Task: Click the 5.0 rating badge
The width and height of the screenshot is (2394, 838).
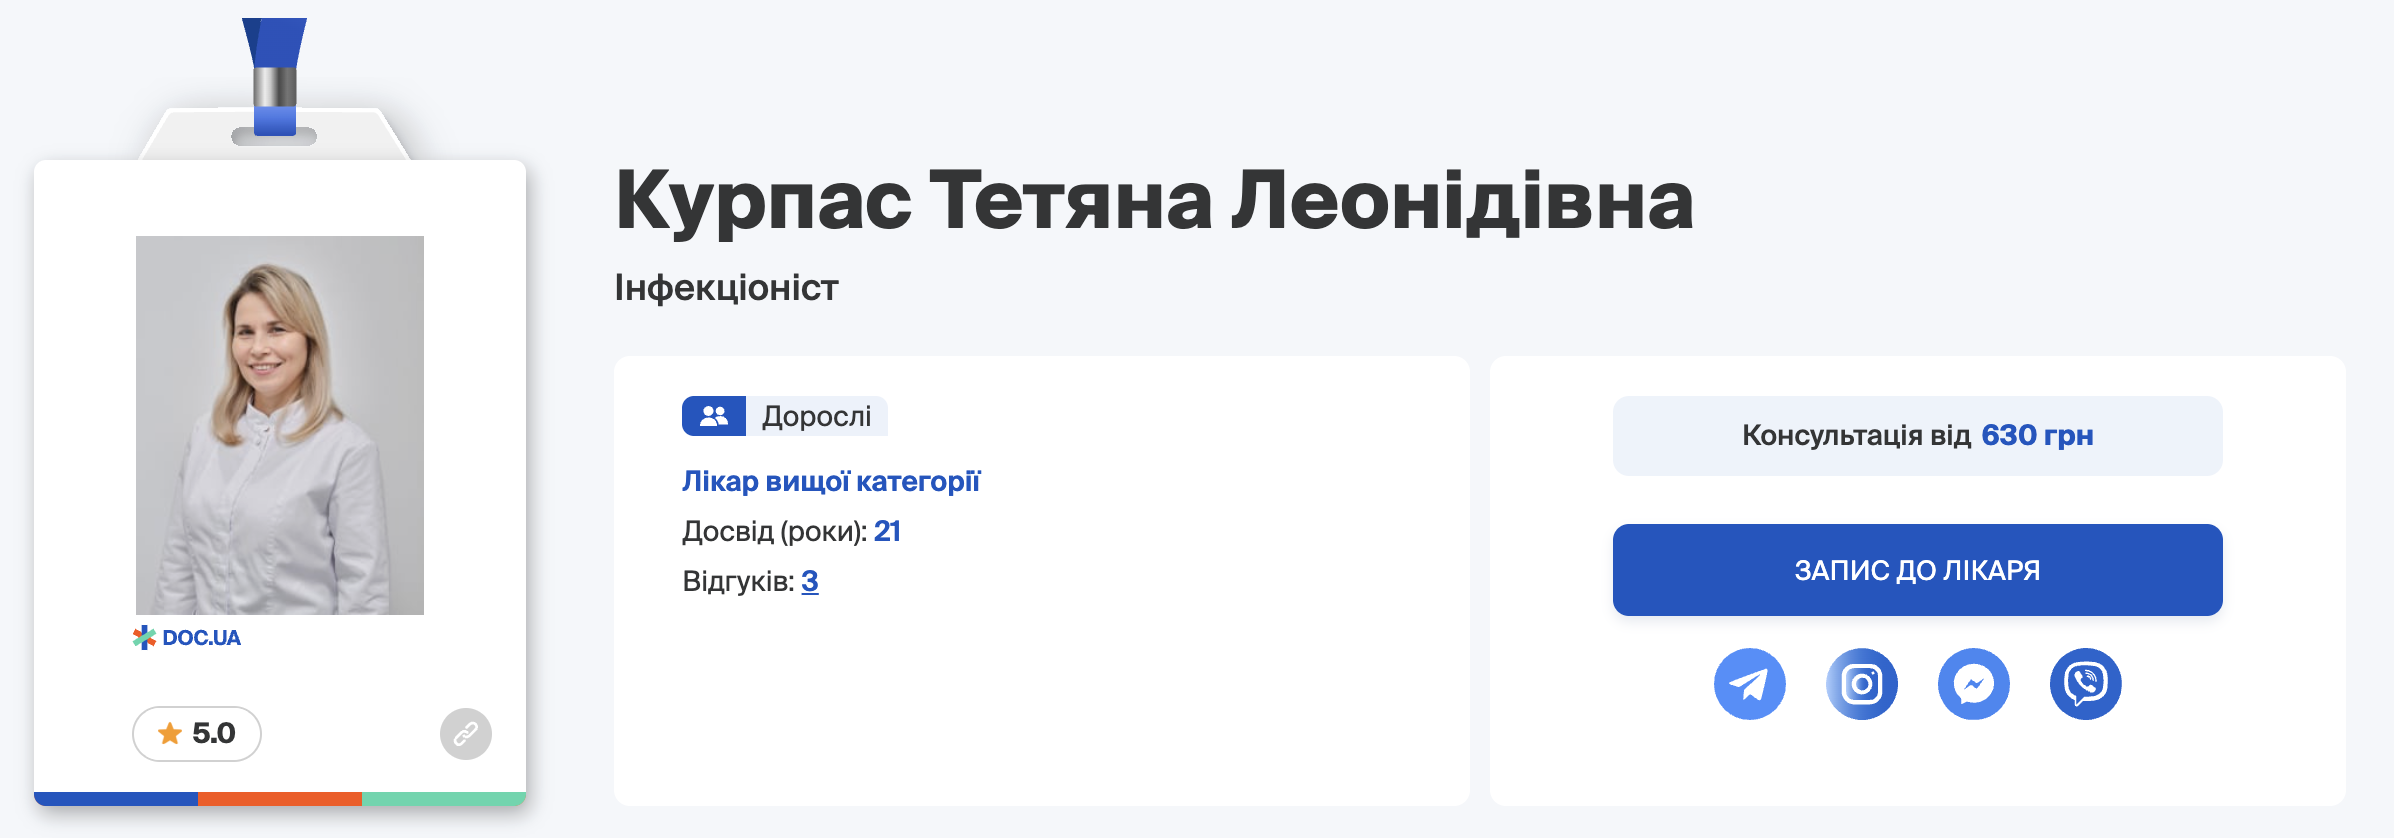Action: (x=197, y=734)
